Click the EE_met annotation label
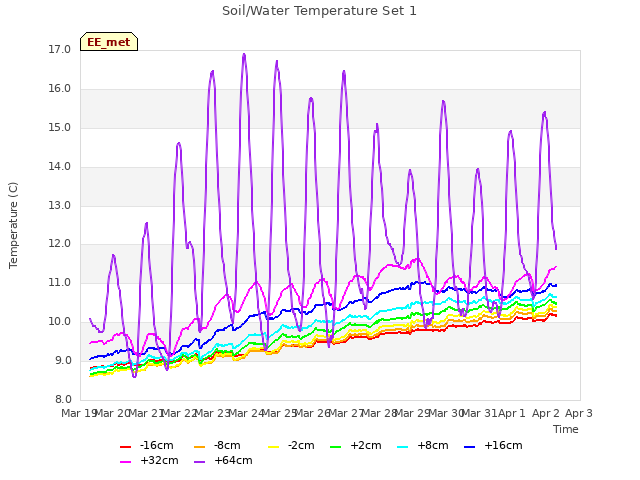This screenshot has width=640, height=480. point(109,42)
